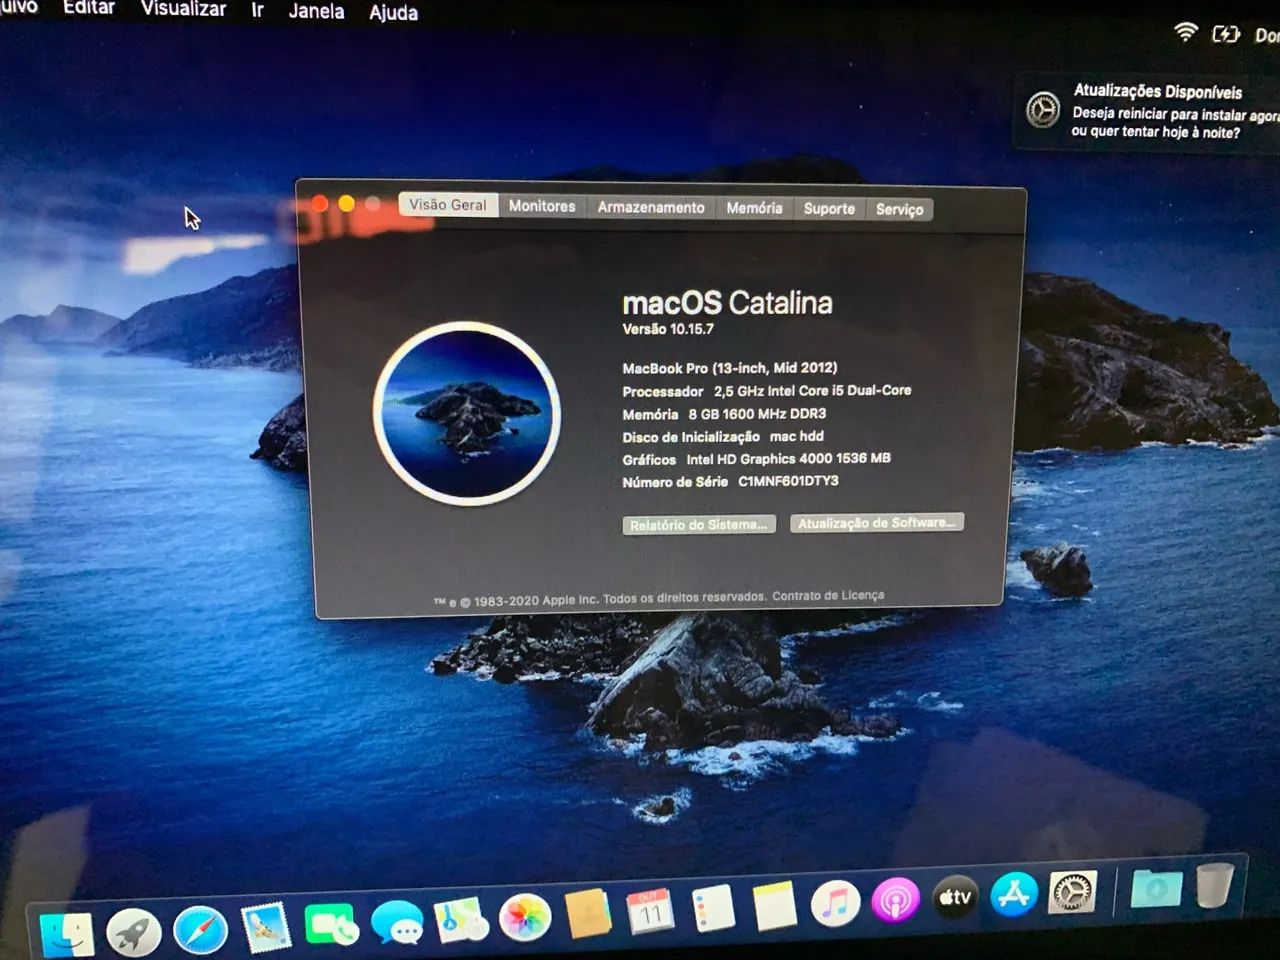1280x960 pixels.
Task: Click the Versão 10.15.7 text
Action: (668, 329)
